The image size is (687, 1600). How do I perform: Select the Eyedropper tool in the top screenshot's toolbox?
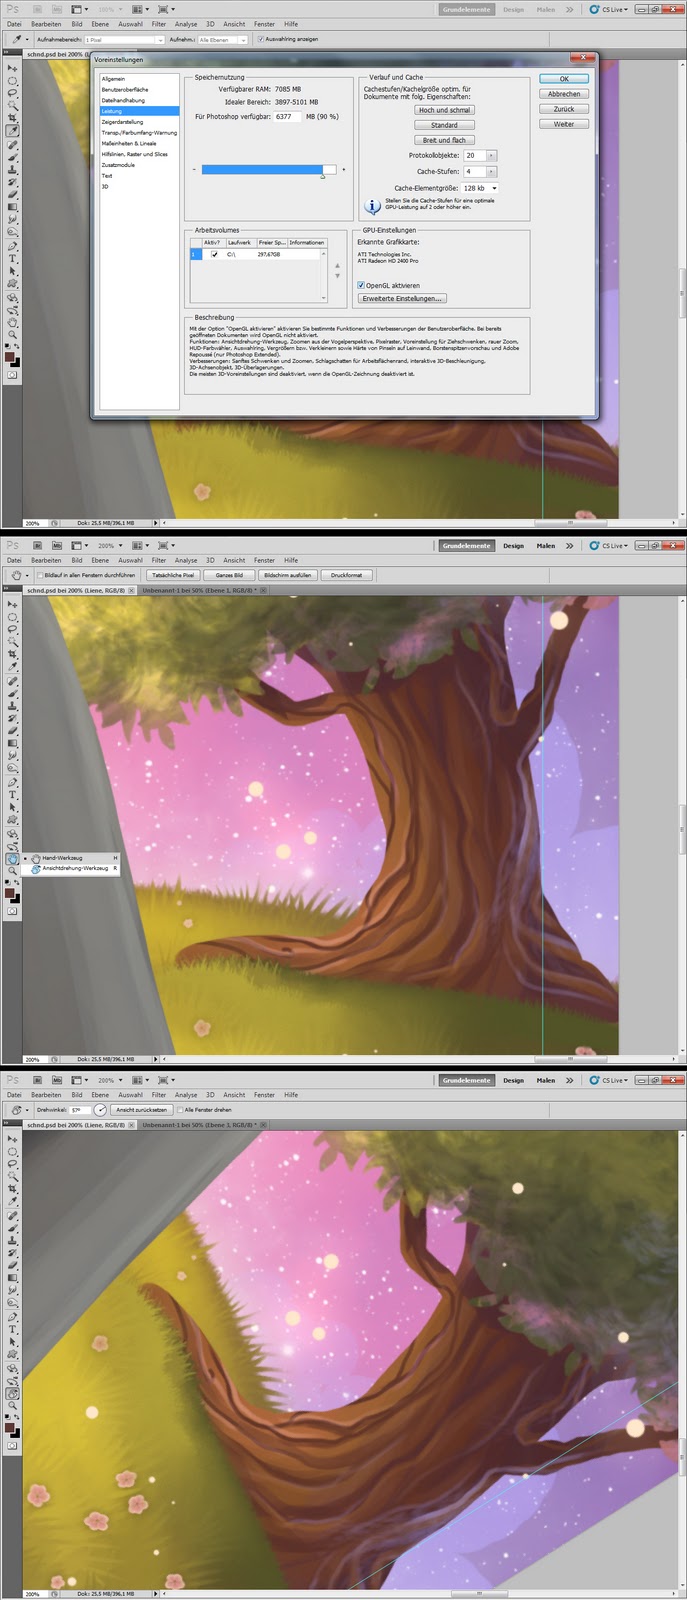(x=13, y=131)
